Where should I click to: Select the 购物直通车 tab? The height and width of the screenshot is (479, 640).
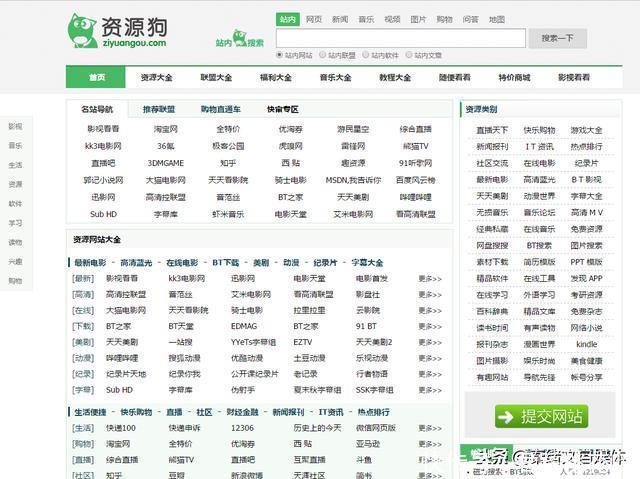click(221, 109)
